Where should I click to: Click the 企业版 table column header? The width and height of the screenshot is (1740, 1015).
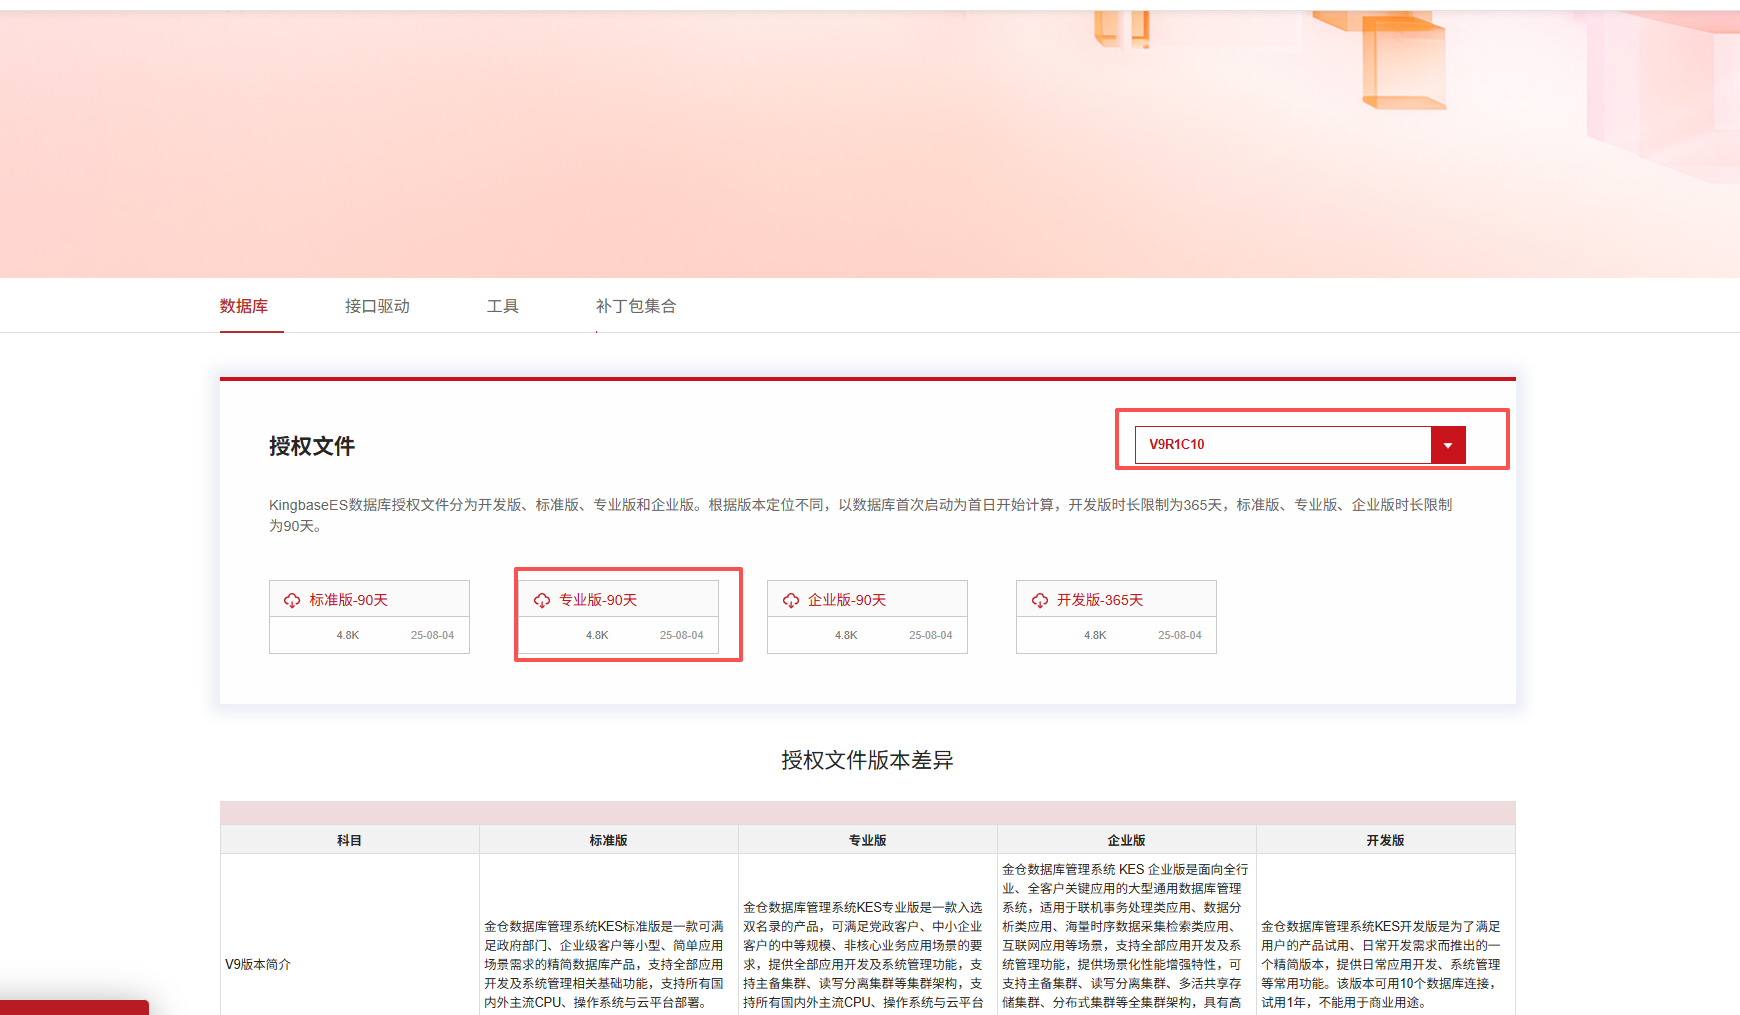pyautogui.click(x=1126, y=840)
